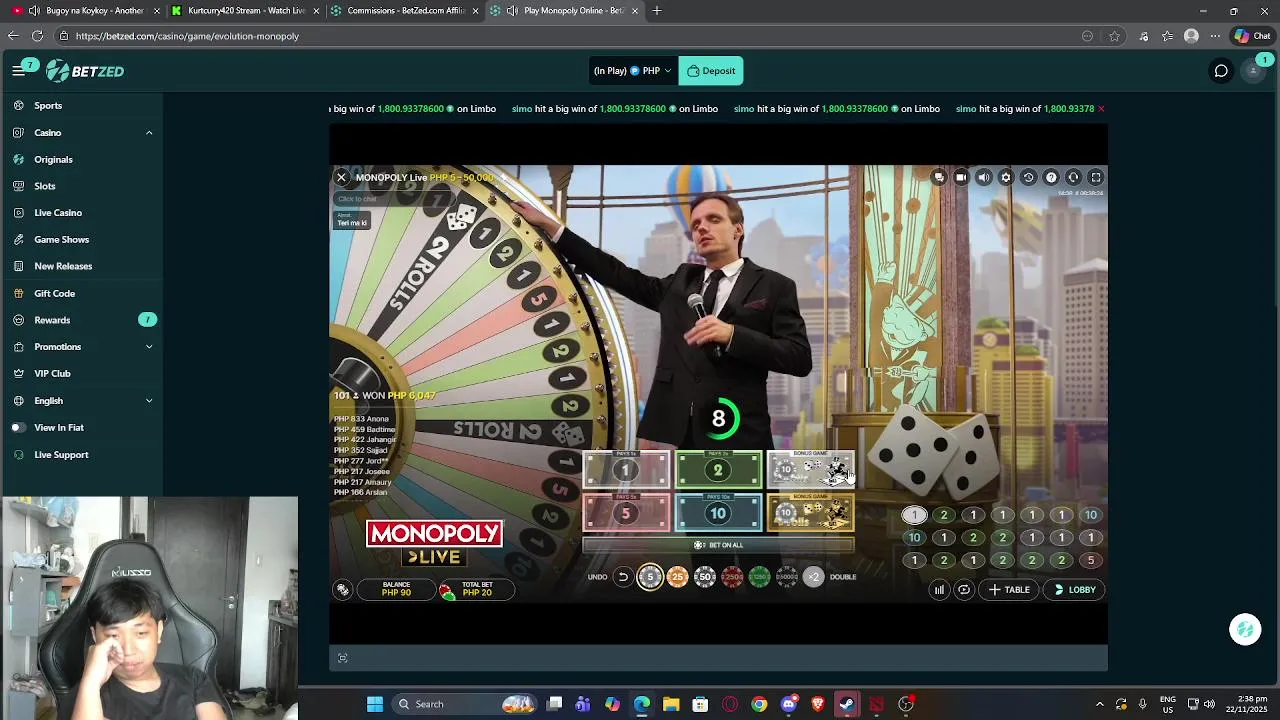Open the Copilot Chat button
The height and width of the screenshot is (720, 1280).
[1252, 36]
